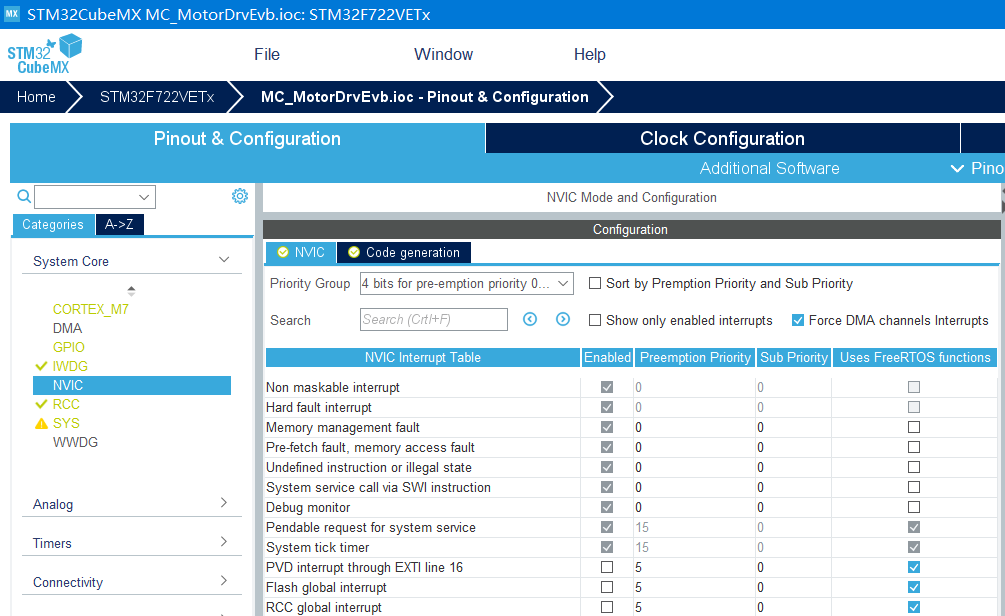Click the magnifier icon beside category search
The height and width of the screenshot is (616, 1005).
(24, 196)
